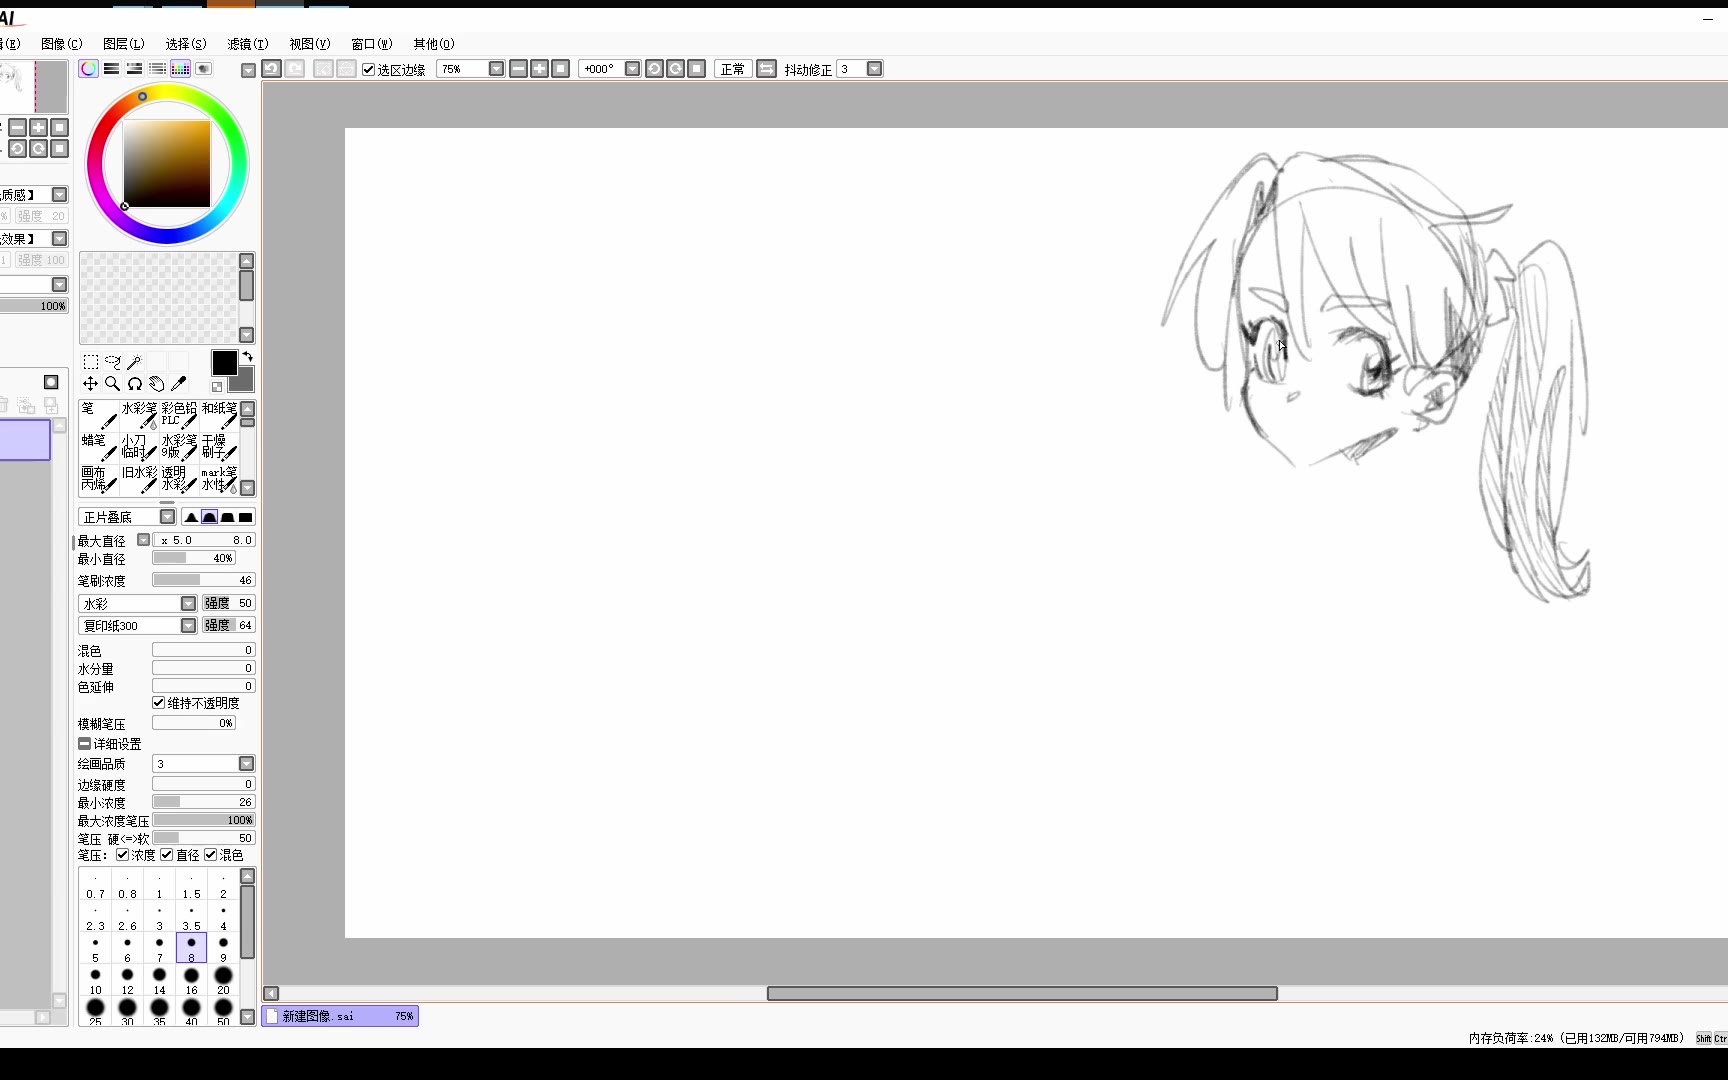Image resolution: width=1728 pixels, height=1080 pixels.
Task: Click the transparent color checker icon
Action: [x=217, y=386]
